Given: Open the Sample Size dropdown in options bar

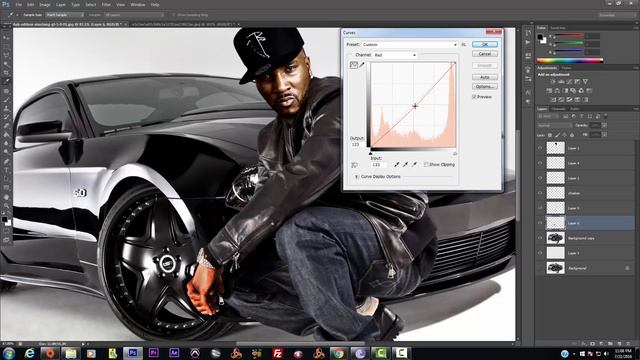Looking at the screenshot, I should click(x=65, y=15).
